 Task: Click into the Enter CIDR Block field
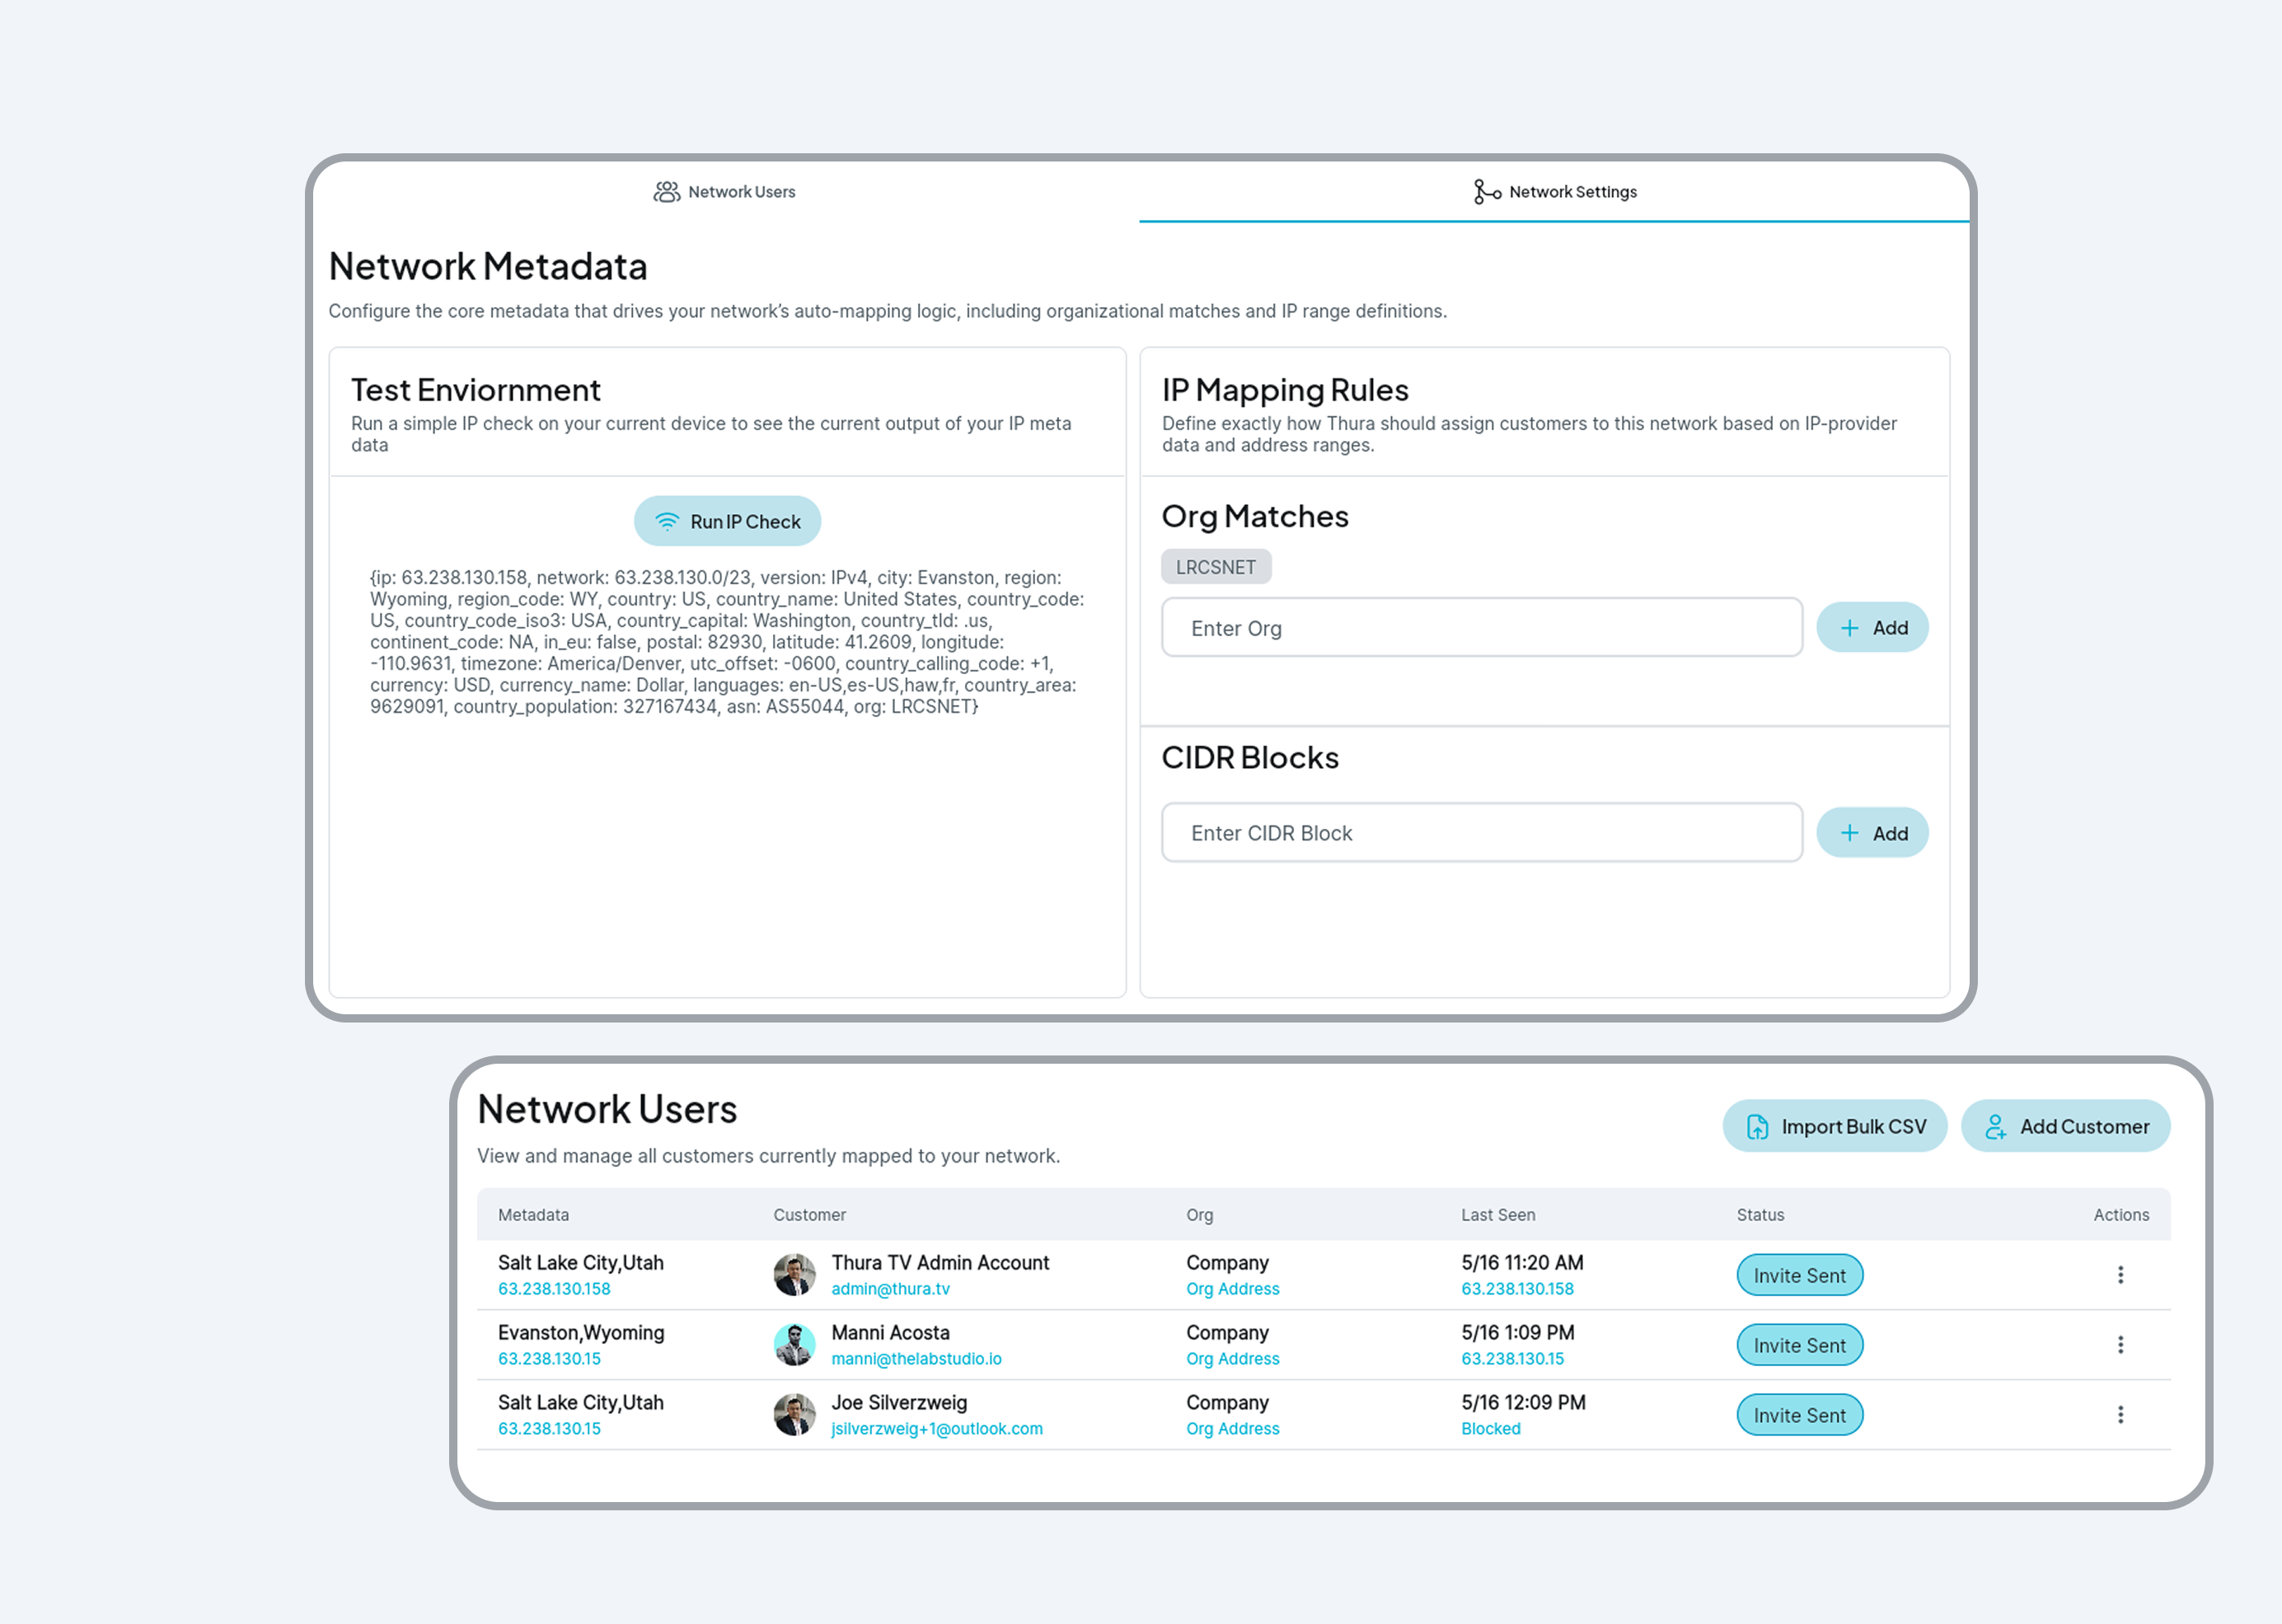(1481, 833)
